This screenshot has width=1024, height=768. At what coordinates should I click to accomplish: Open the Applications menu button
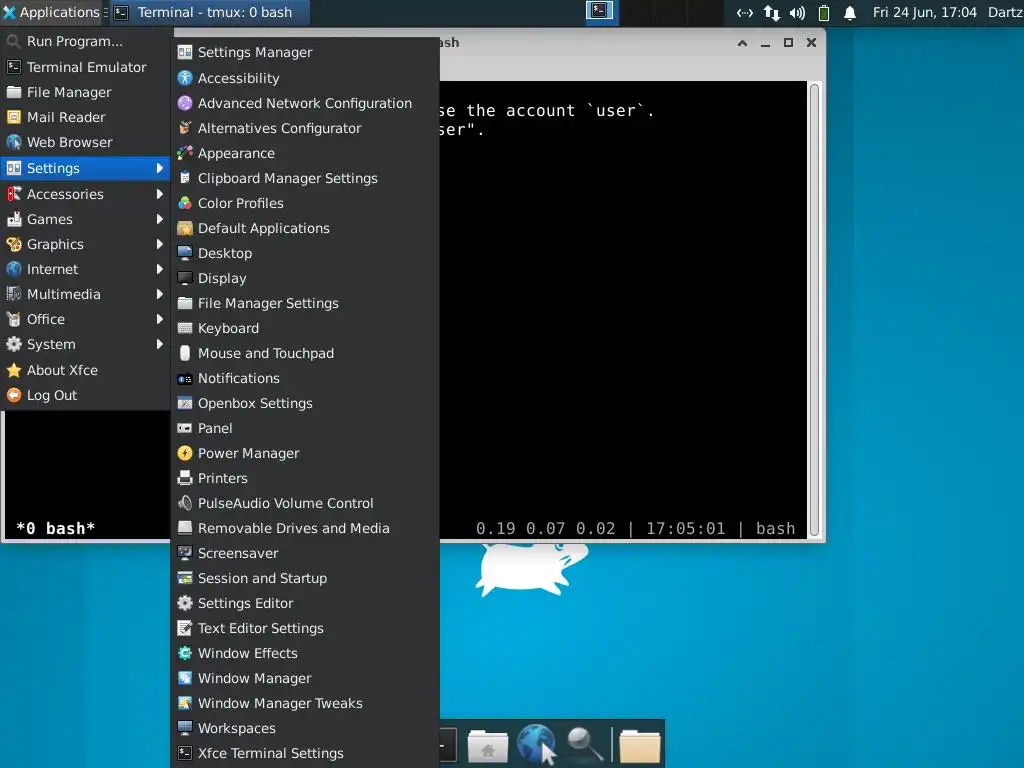[52, 12]
